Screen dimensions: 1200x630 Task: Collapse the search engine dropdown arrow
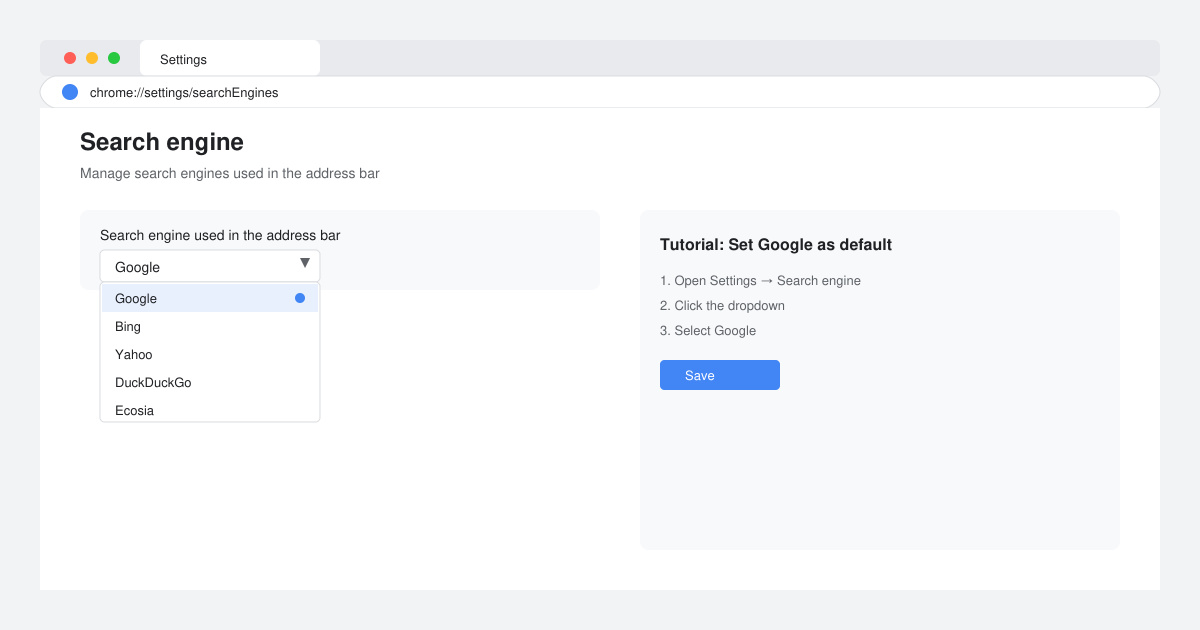click(x=305, y=264)
